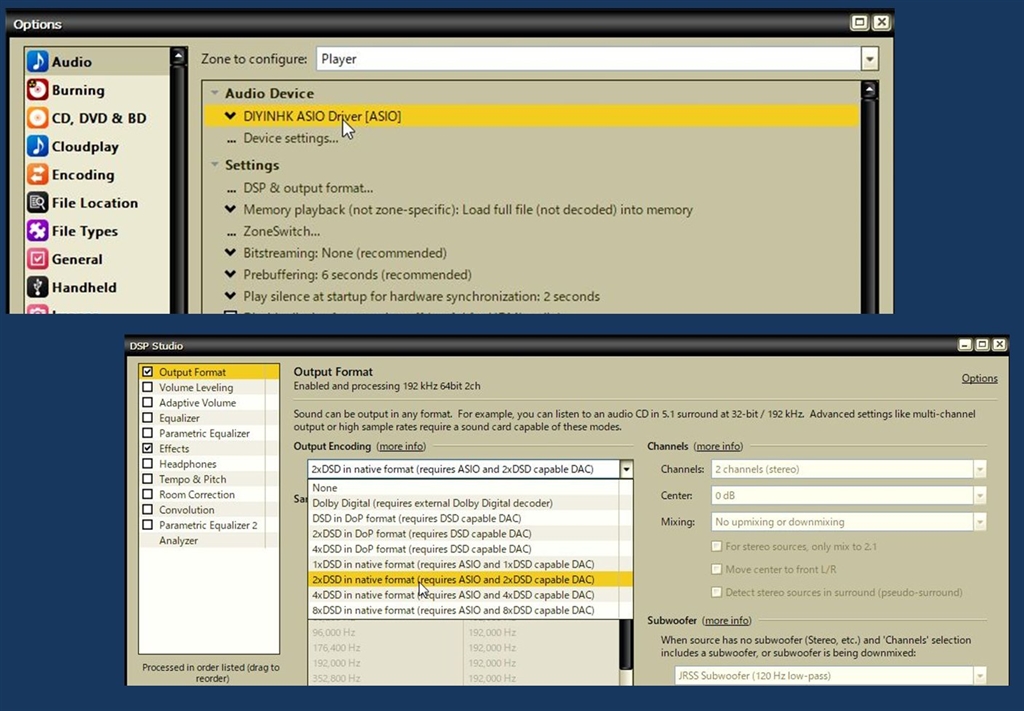Open Device settings link
The width and height of the screenshot is (1024, 711).
coord(291,138)
